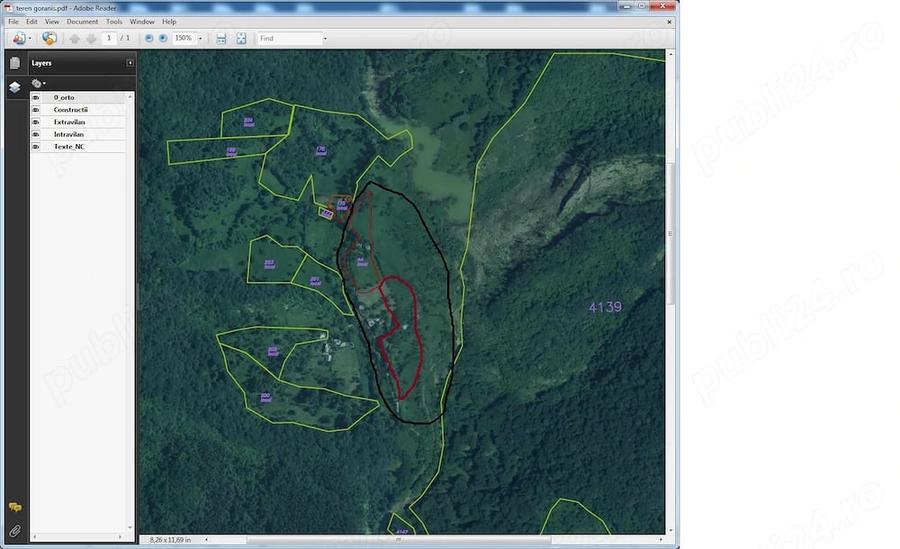Image resolution: width=900 pixels, height=549 pixels.
Task: Toggle visibility of Constructii layer
Action: tap(36, 110)
